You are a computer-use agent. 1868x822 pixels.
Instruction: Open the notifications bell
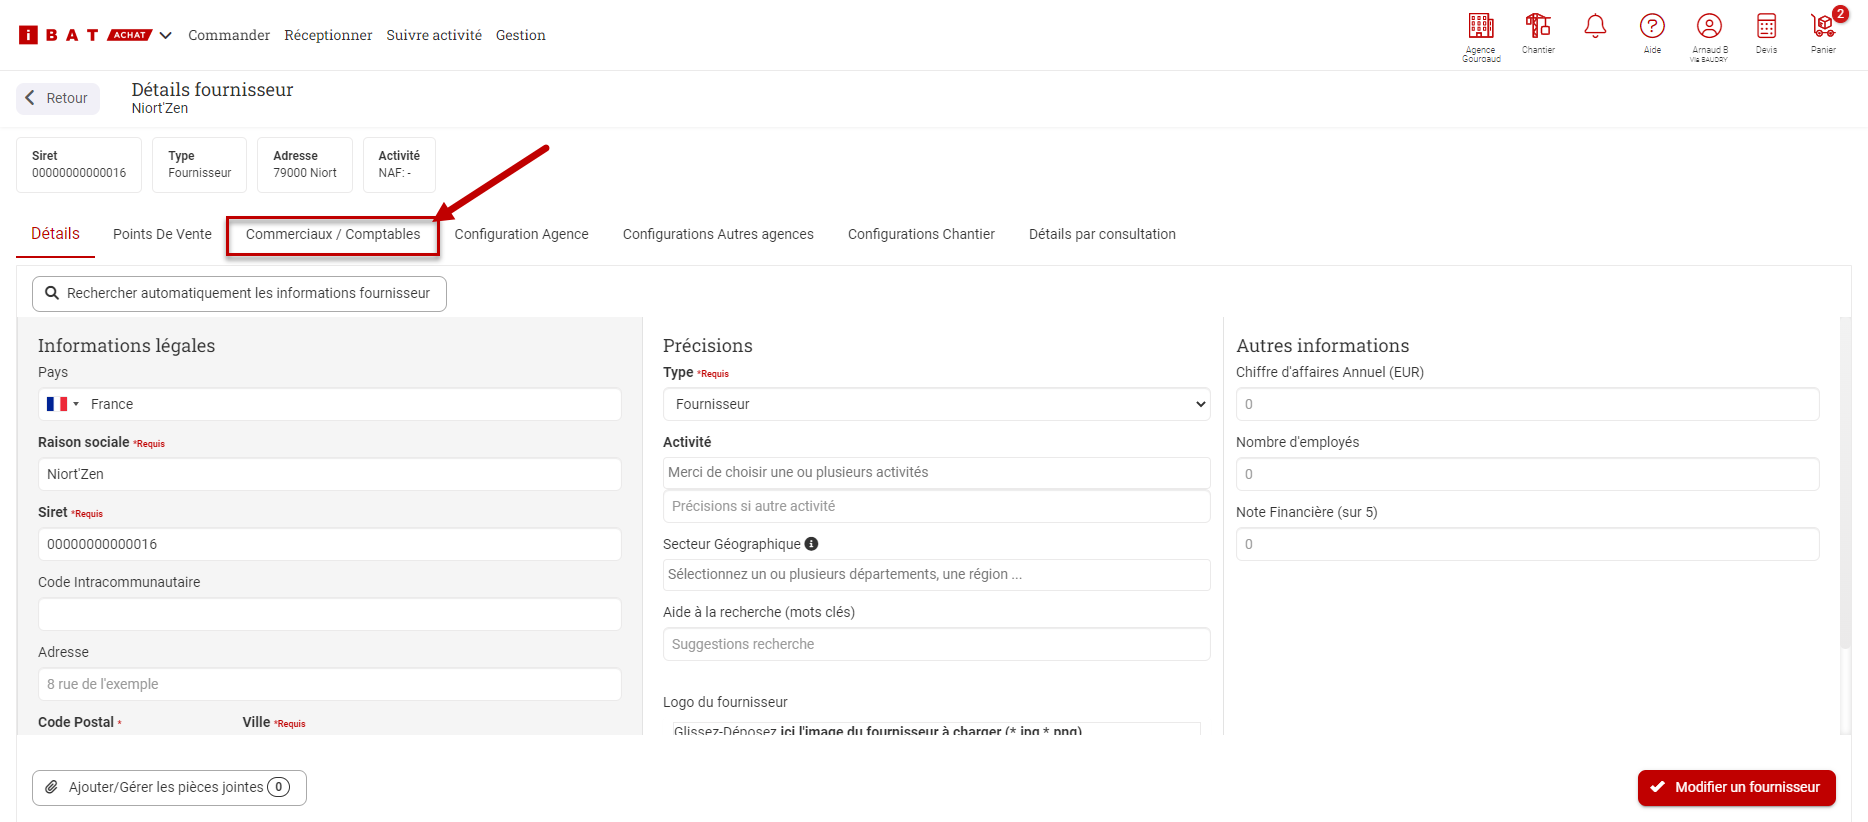[x=1595, y=27]
